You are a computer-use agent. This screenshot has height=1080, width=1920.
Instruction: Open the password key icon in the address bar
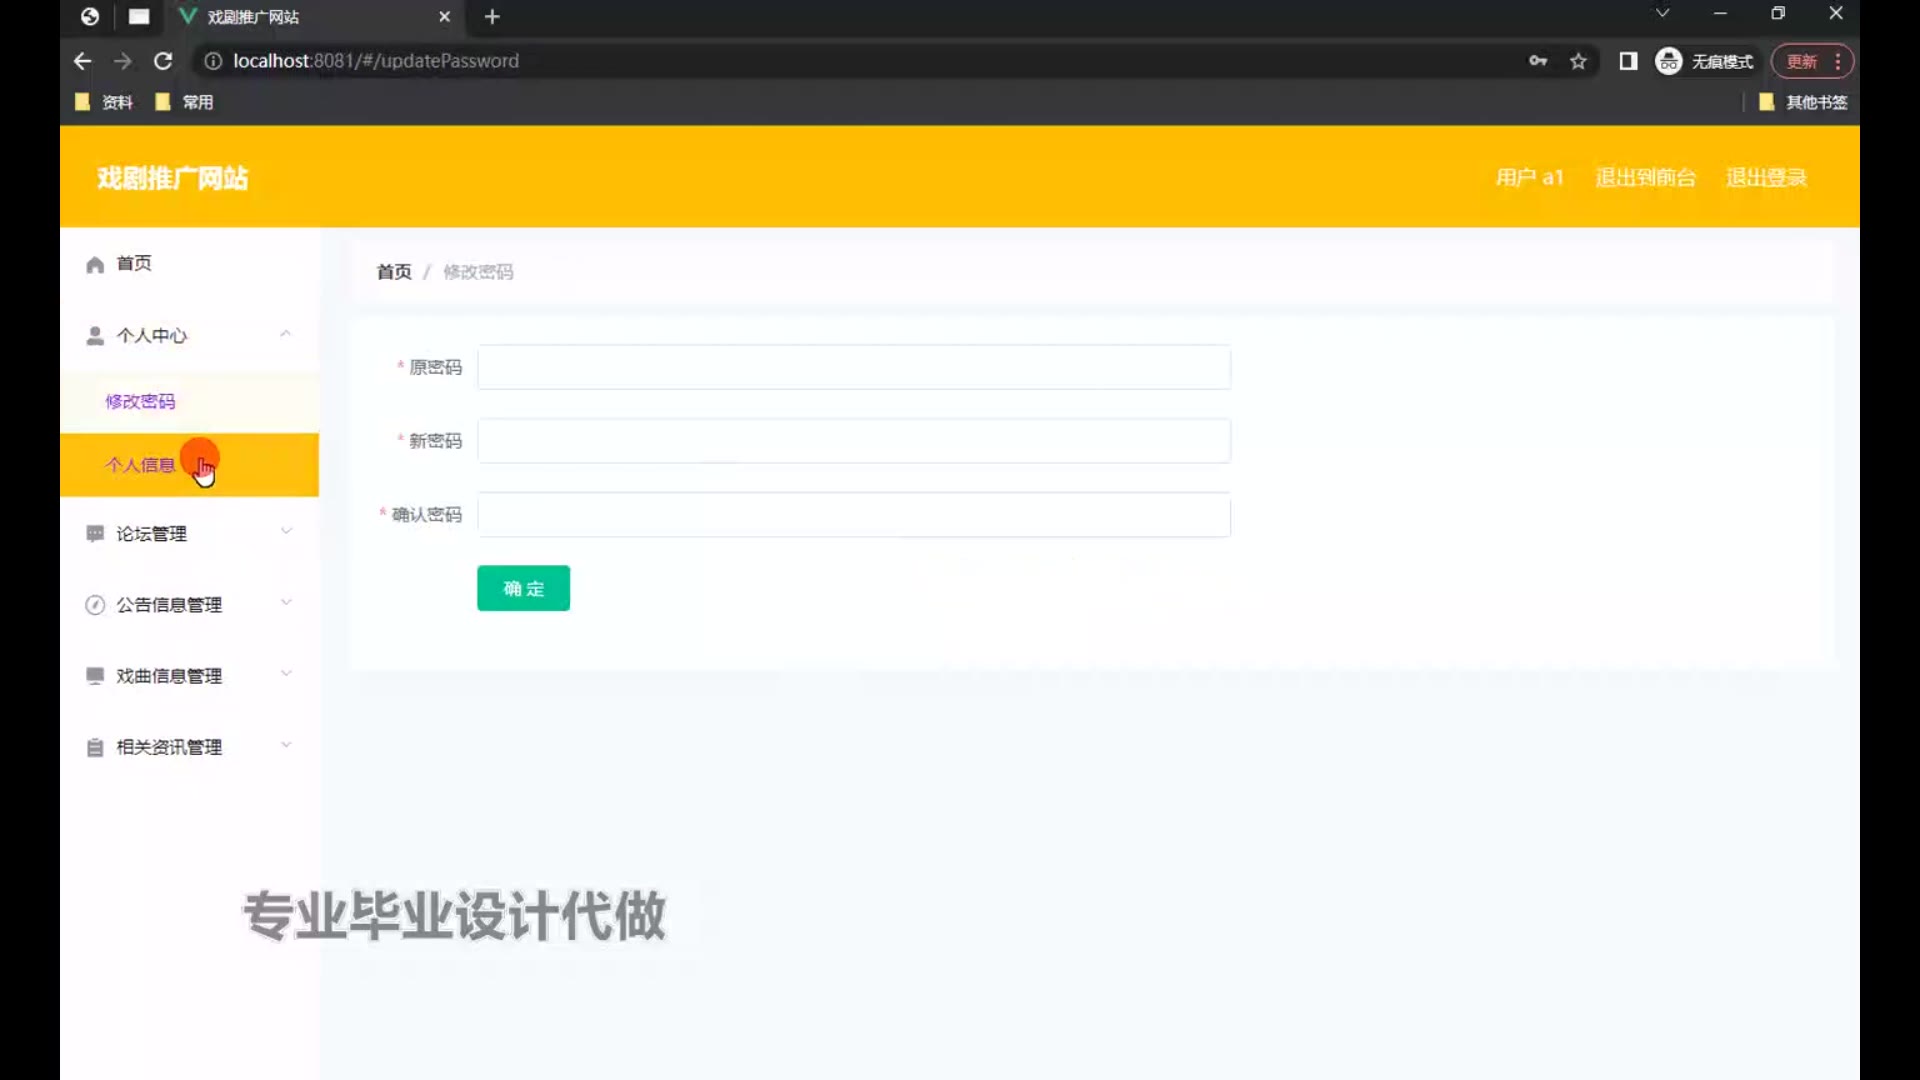1538,61
